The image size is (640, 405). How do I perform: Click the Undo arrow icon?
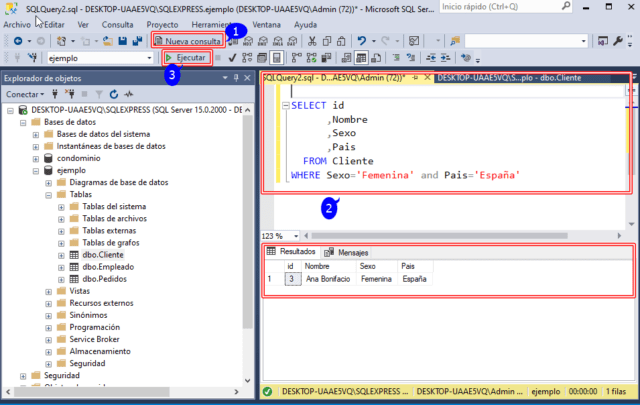[x=362, y=41]
